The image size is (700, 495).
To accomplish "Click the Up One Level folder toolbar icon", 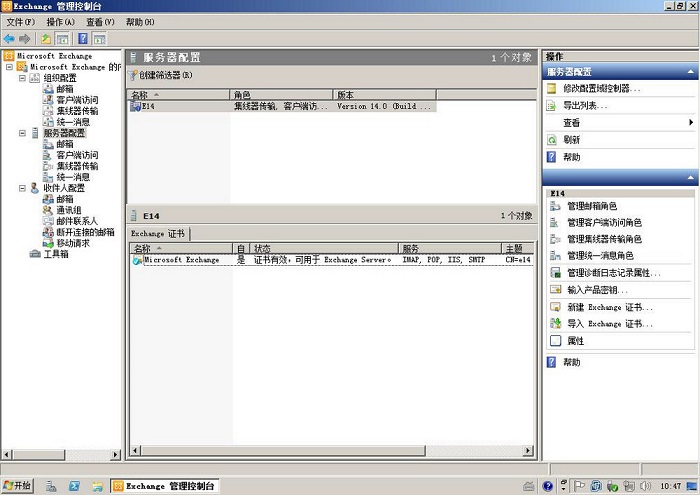I will coord(46,38).
